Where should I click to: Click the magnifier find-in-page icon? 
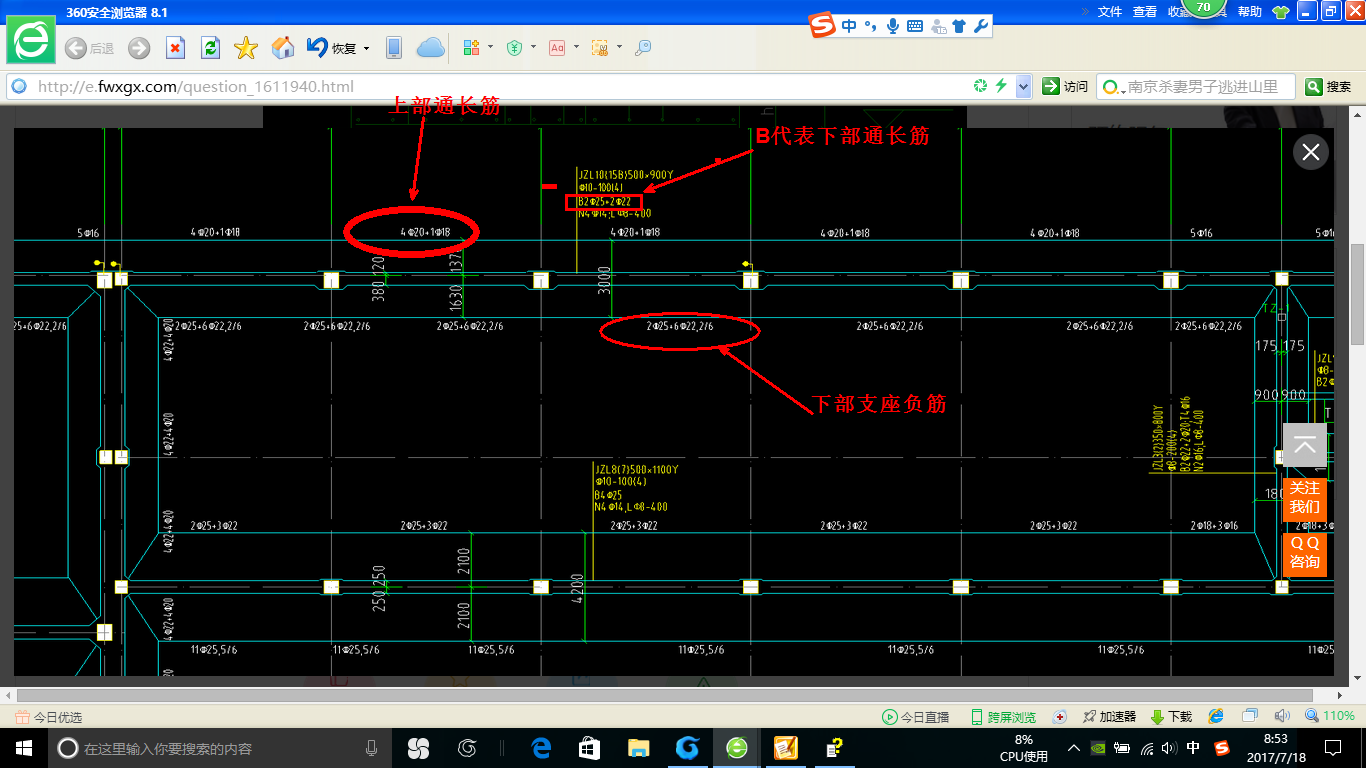tap(643, 48)
